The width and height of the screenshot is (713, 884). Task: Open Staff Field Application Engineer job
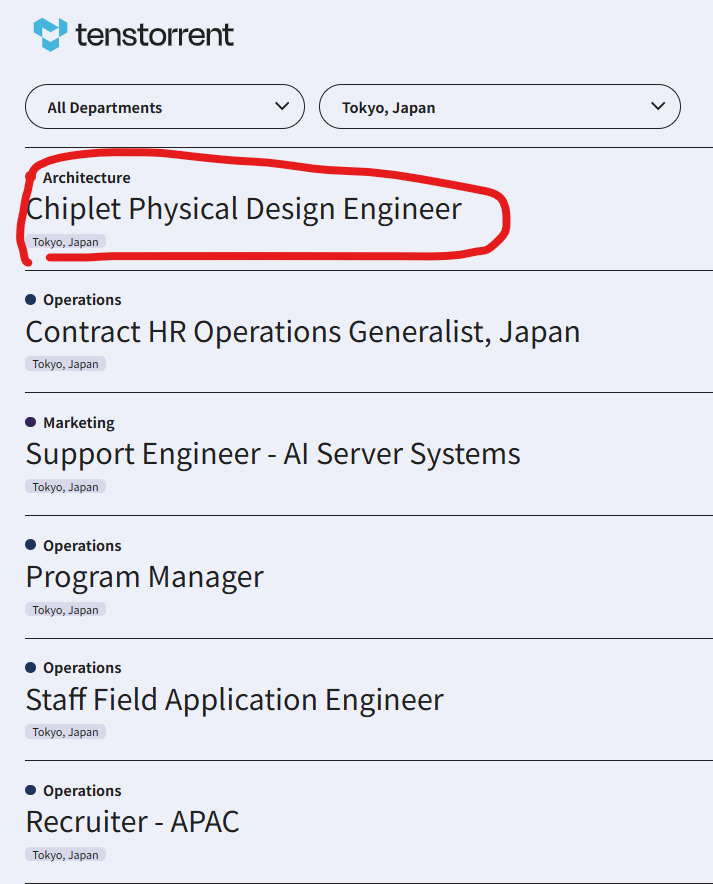point(234,700)
